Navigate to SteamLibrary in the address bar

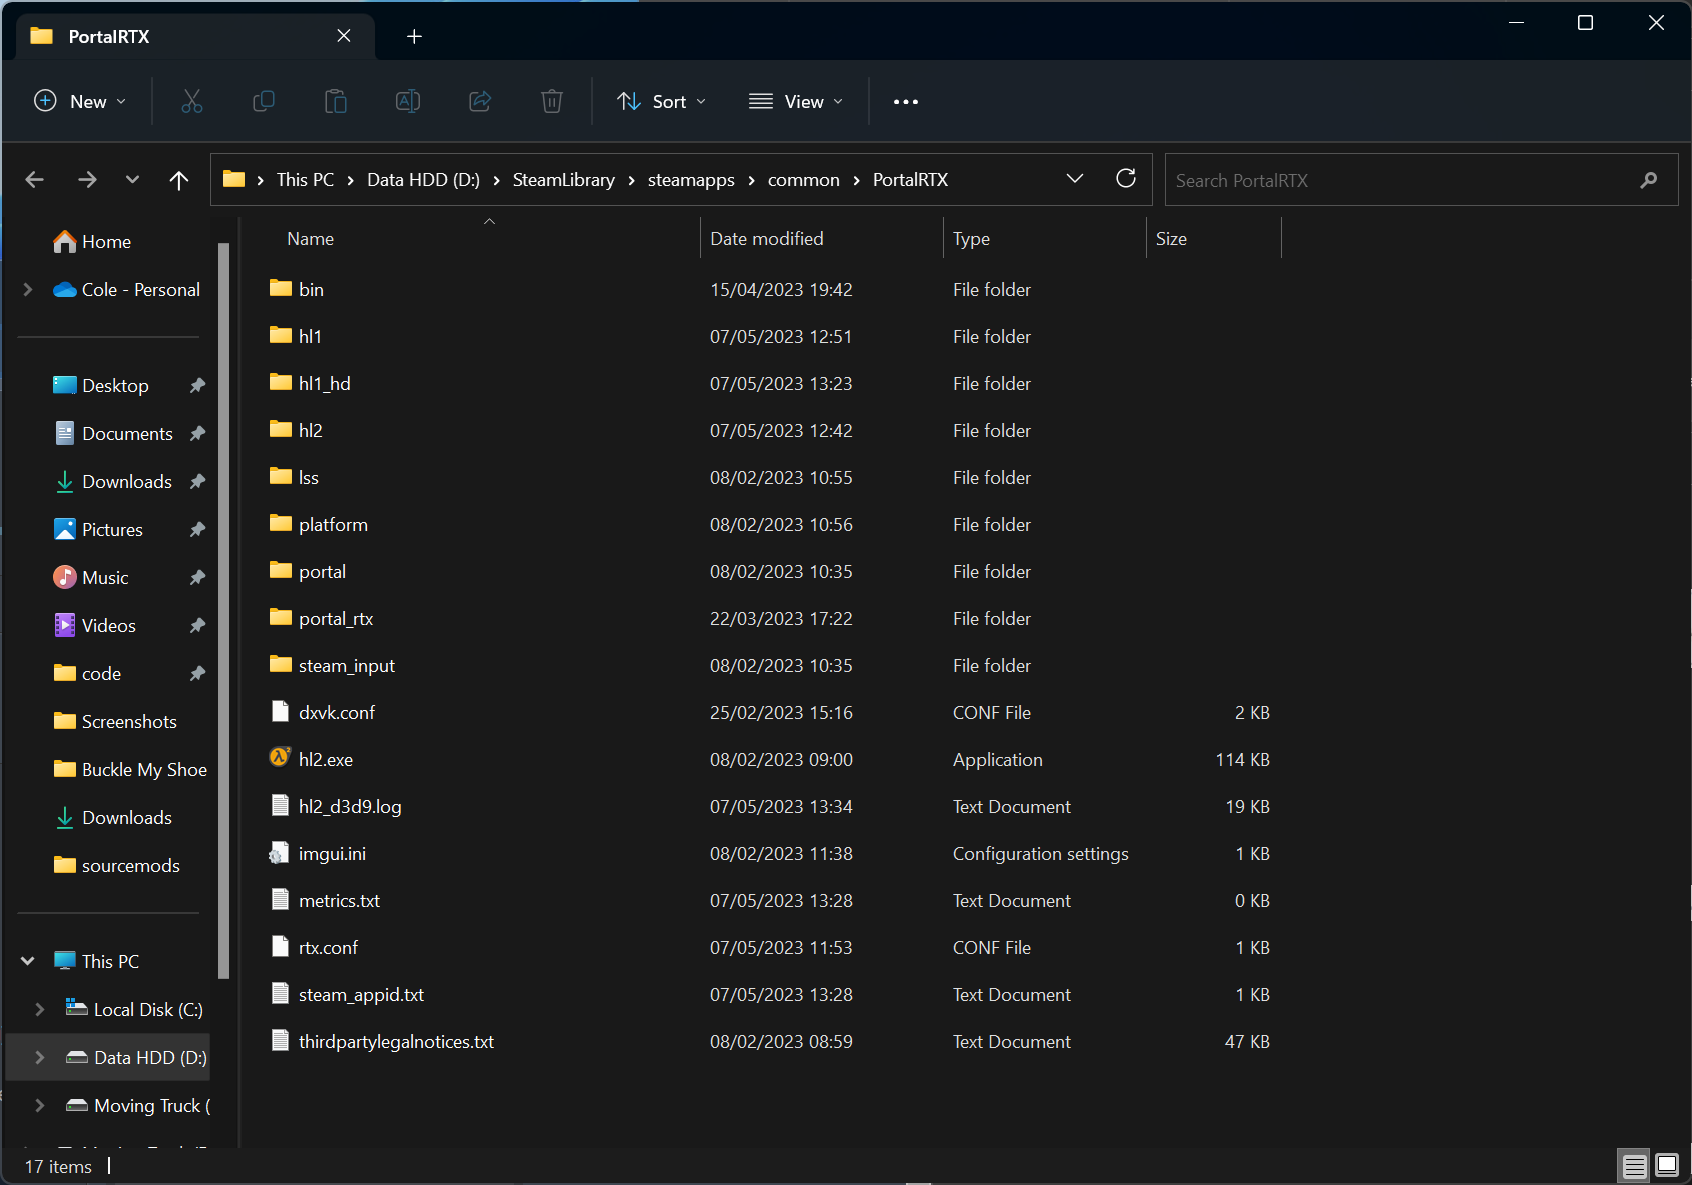pos(563,180)
